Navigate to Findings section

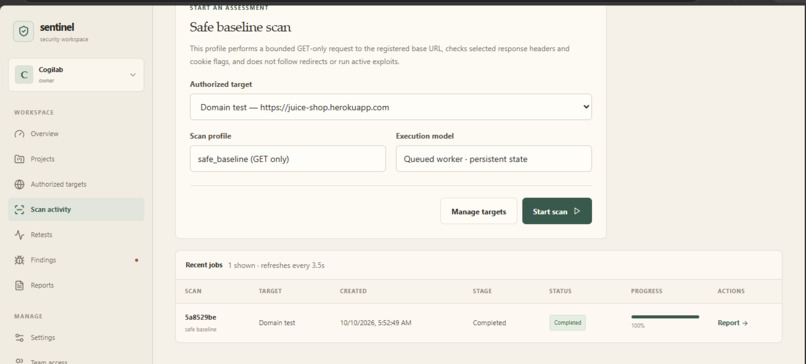pos(76,260)
